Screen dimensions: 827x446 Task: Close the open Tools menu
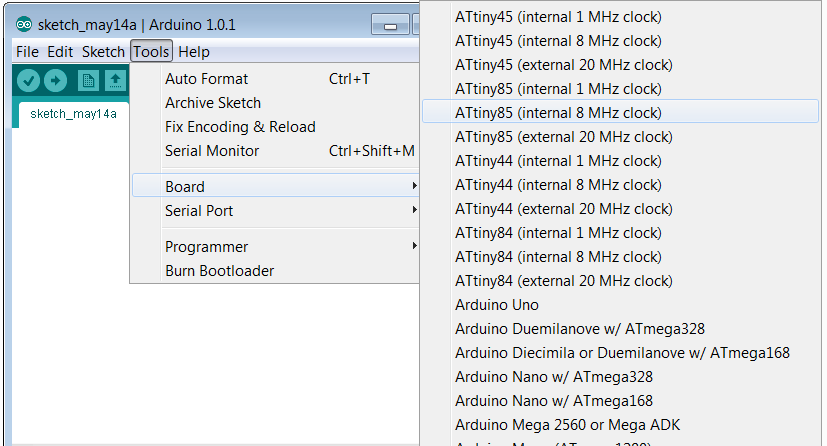coord(151,52)
